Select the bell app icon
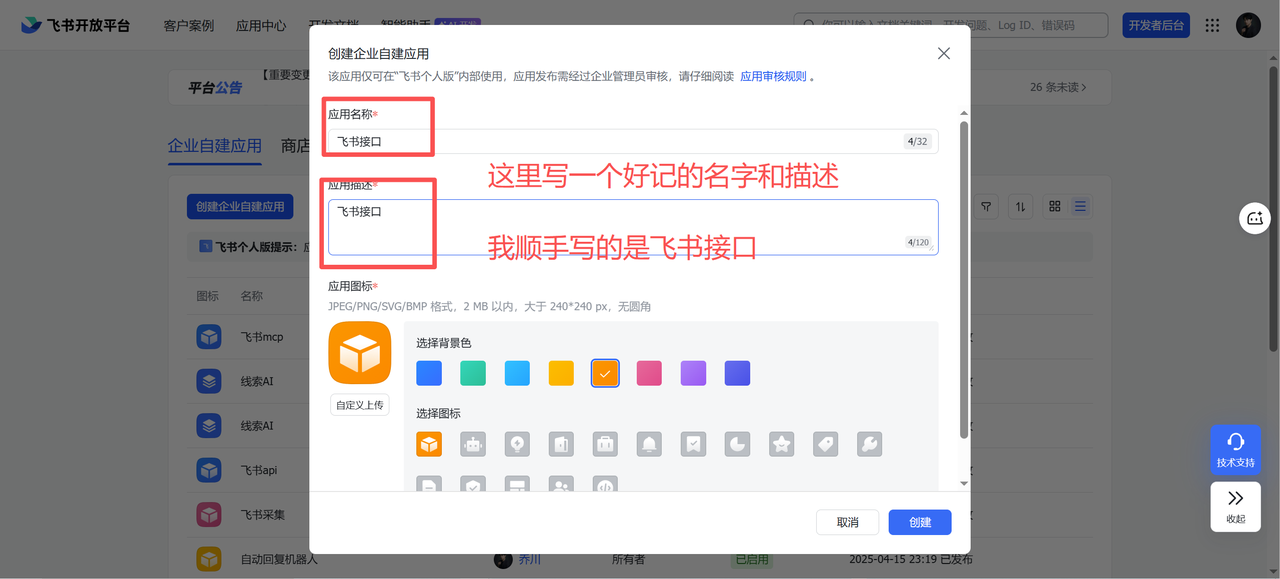This screenshot has height=579, width=1280. click(649, 444)
